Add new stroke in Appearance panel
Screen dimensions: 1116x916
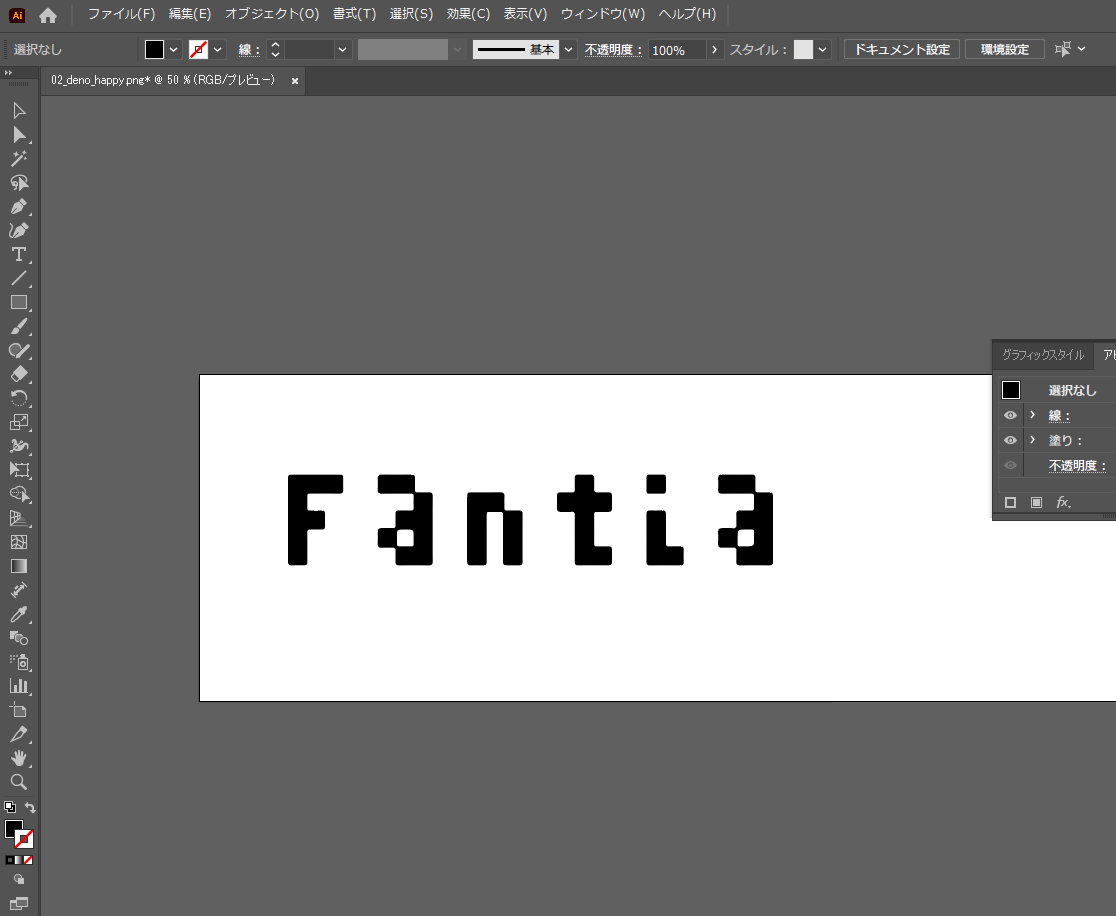click(x=1010, y=502)
